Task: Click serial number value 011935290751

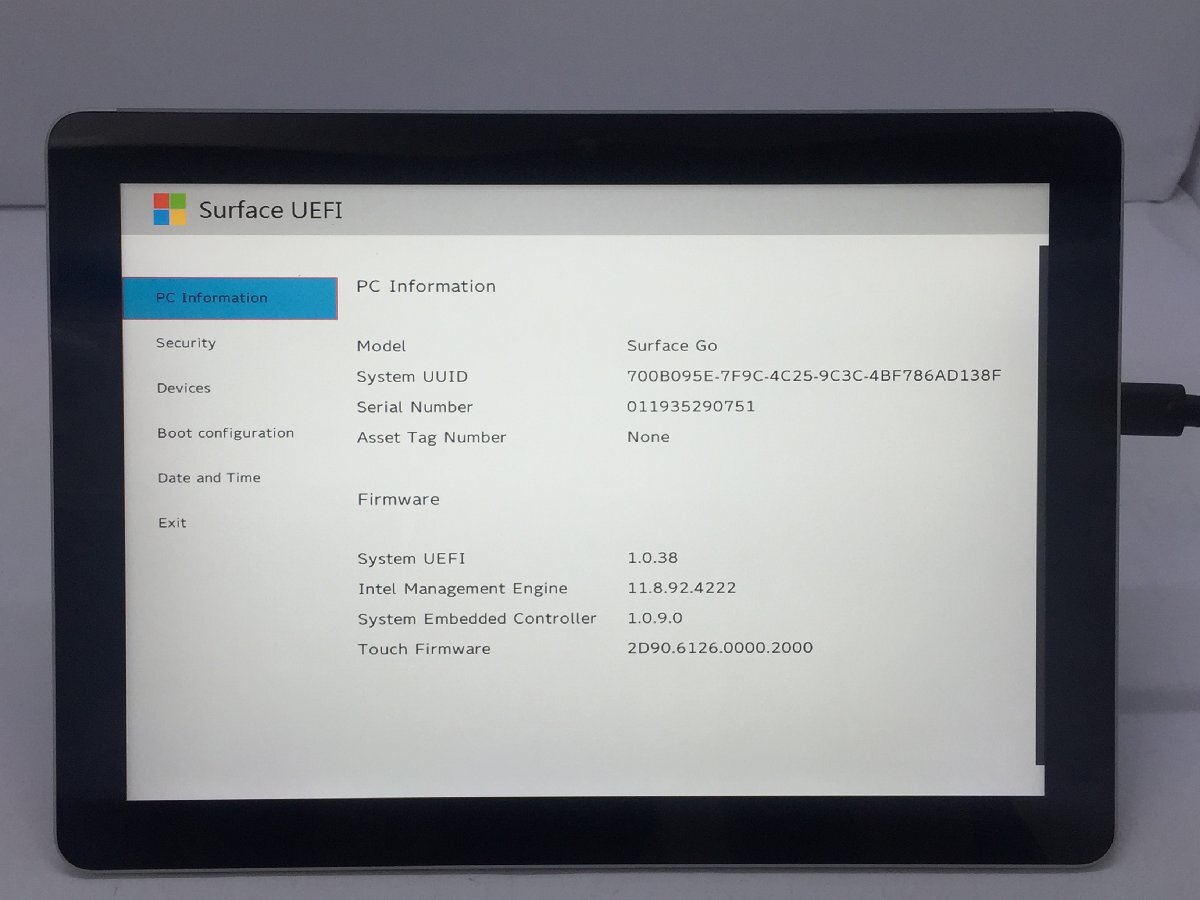Action: coord(691,406)
